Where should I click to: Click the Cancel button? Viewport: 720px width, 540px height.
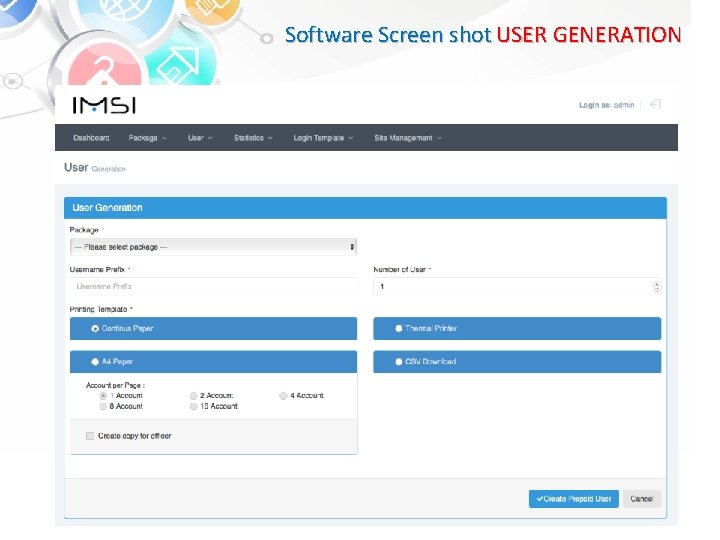pos(641,499)
